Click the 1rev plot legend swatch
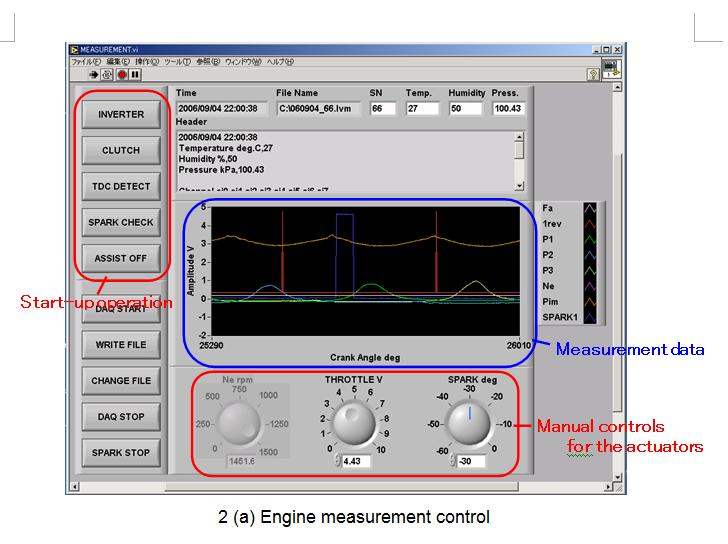Screen dimensions: 728x544 tap(590, 224)
